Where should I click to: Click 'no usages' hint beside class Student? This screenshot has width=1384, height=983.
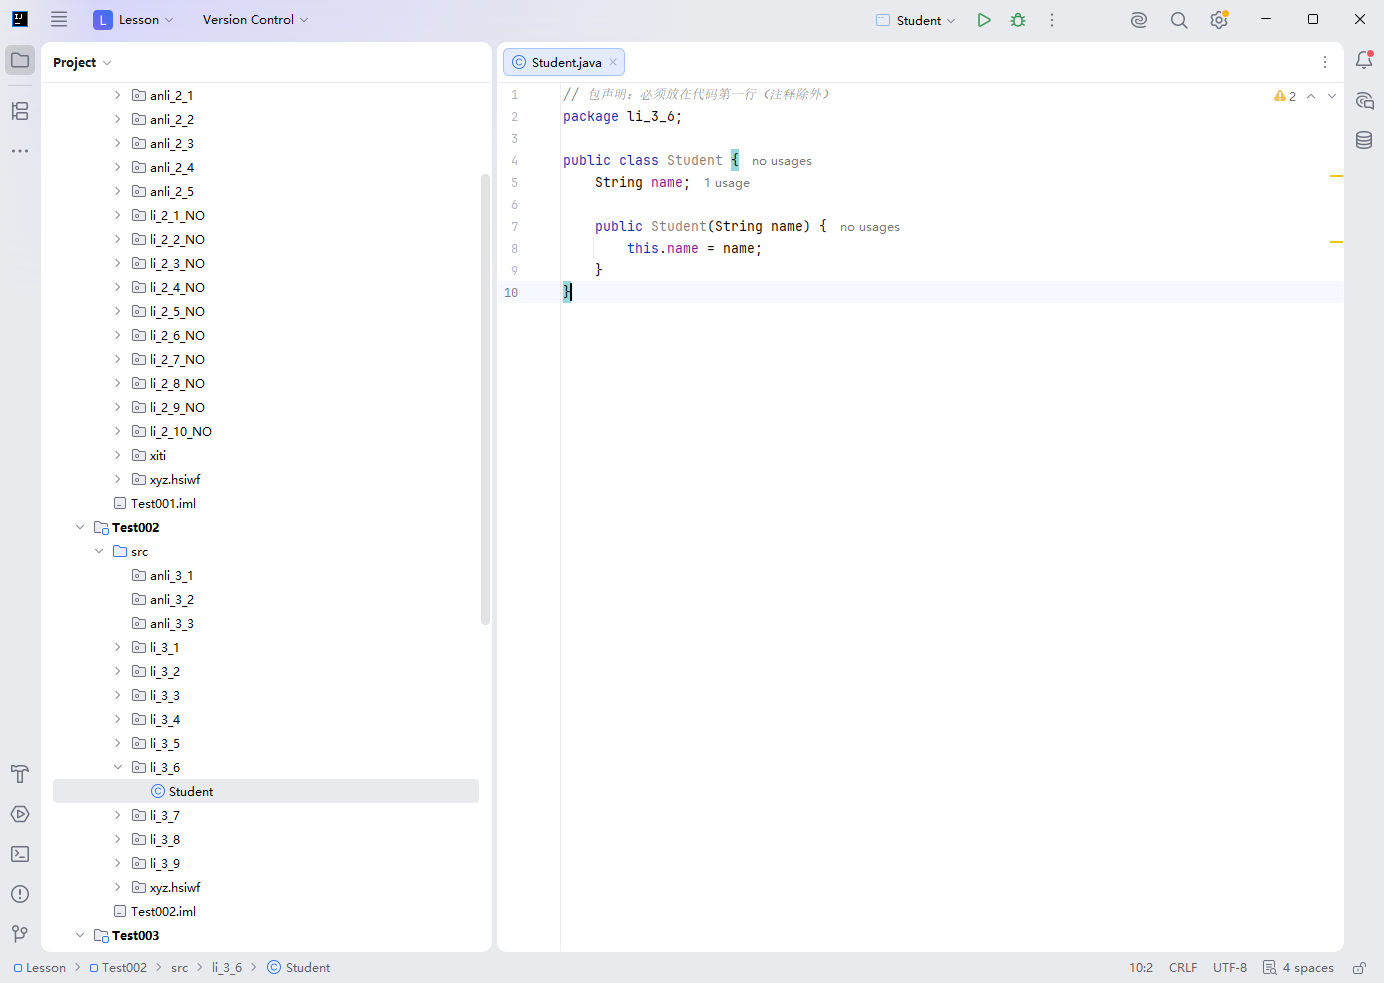782,161
